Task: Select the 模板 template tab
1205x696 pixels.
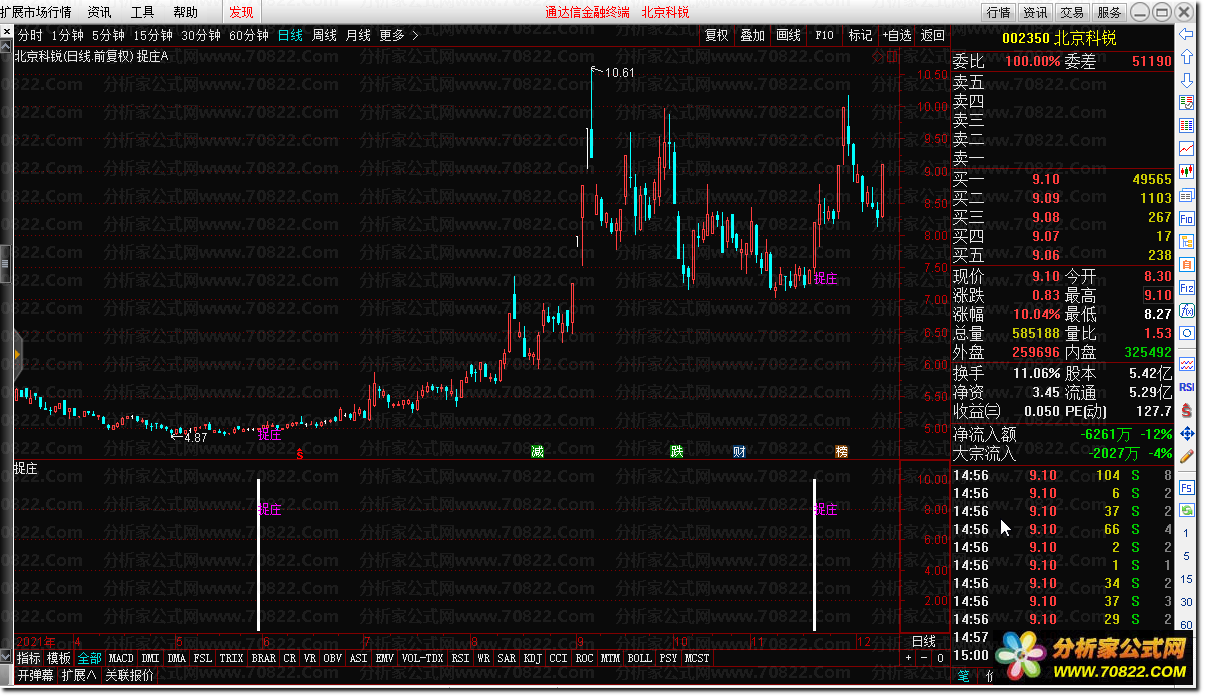Action: [59, 658]
